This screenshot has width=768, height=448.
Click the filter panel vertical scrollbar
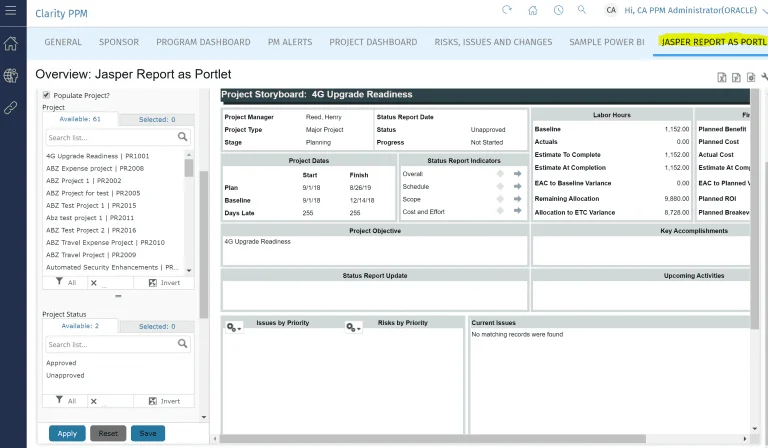tap(204, 245)
